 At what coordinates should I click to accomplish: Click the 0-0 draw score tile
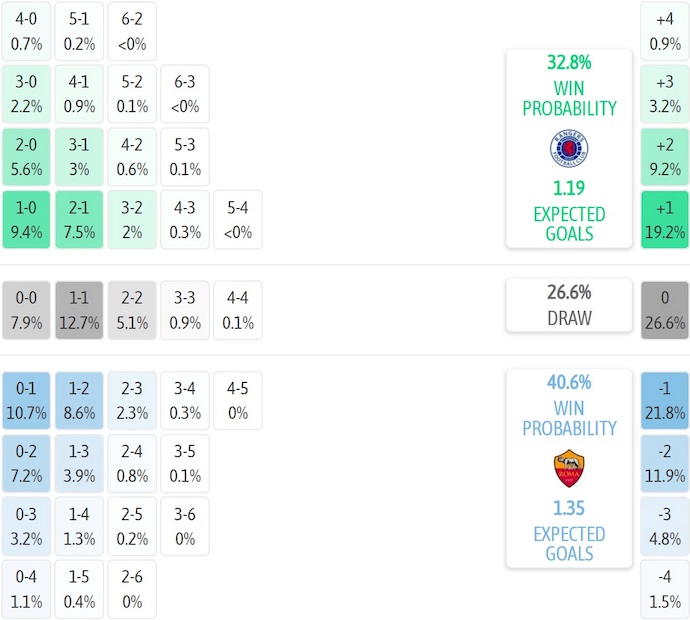click(x=26, y=310)
